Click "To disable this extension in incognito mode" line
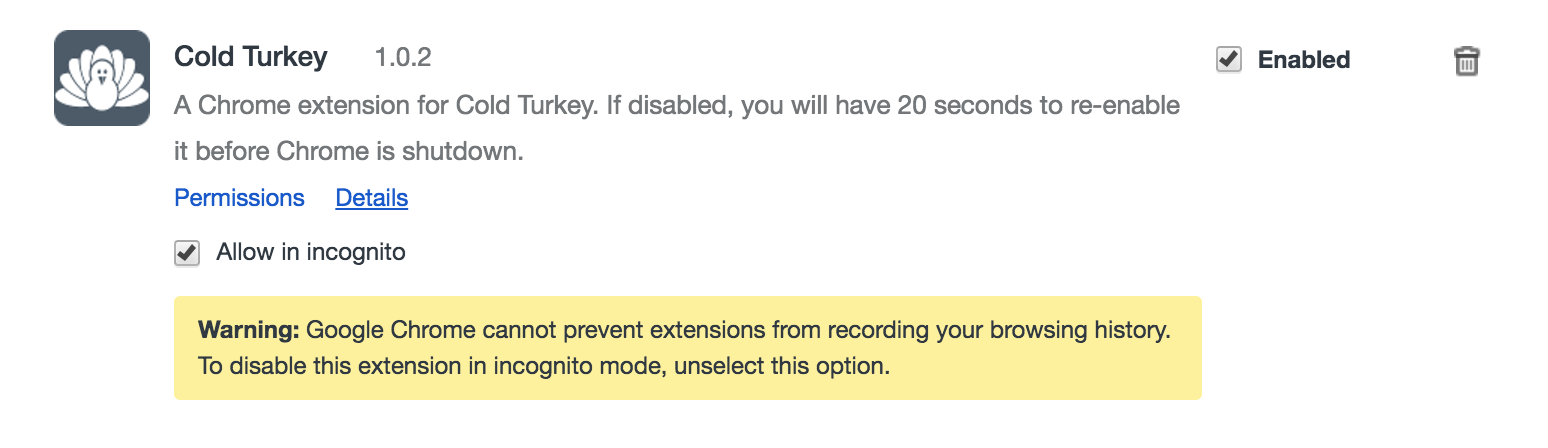 coord(432,366)
